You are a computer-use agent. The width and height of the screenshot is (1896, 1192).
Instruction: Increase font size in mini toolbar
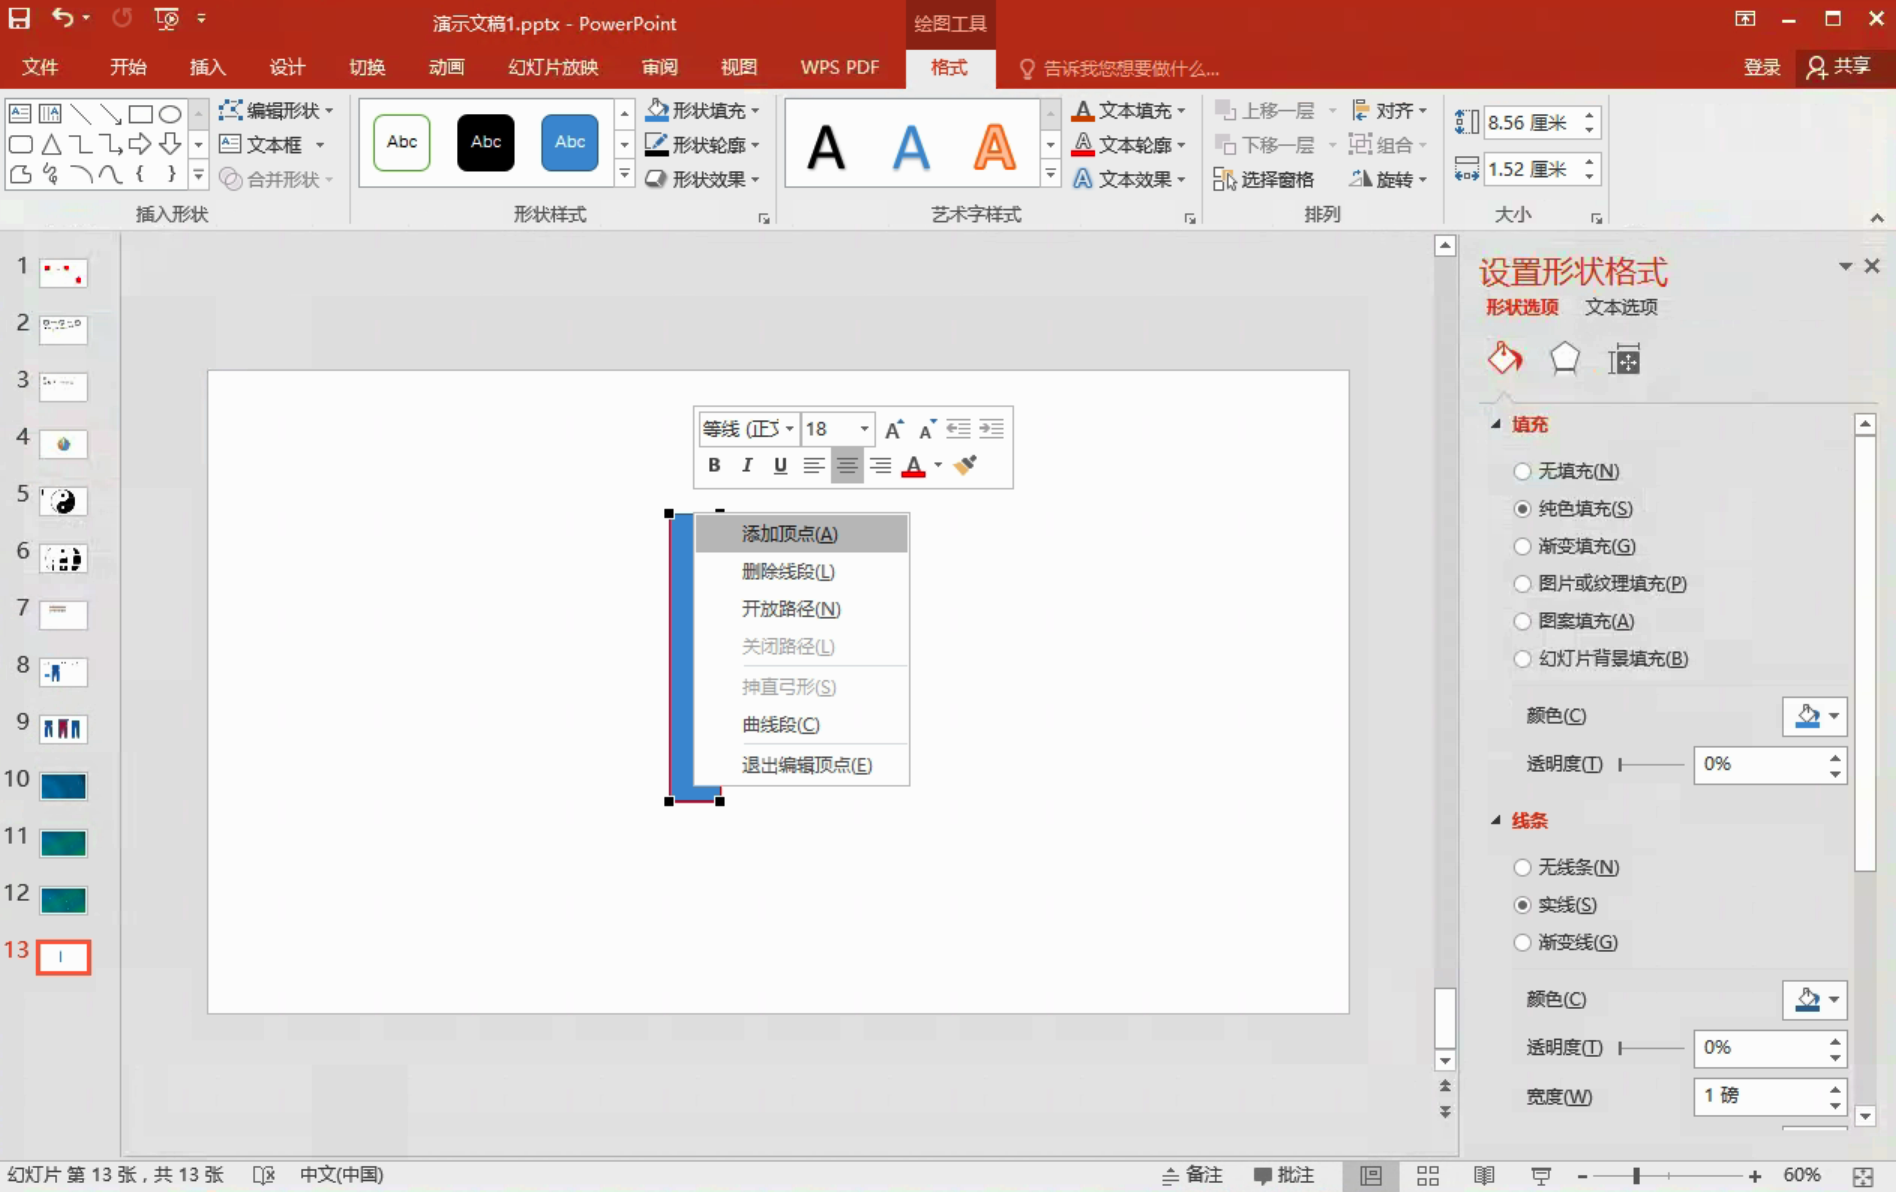tap(894, 429)
